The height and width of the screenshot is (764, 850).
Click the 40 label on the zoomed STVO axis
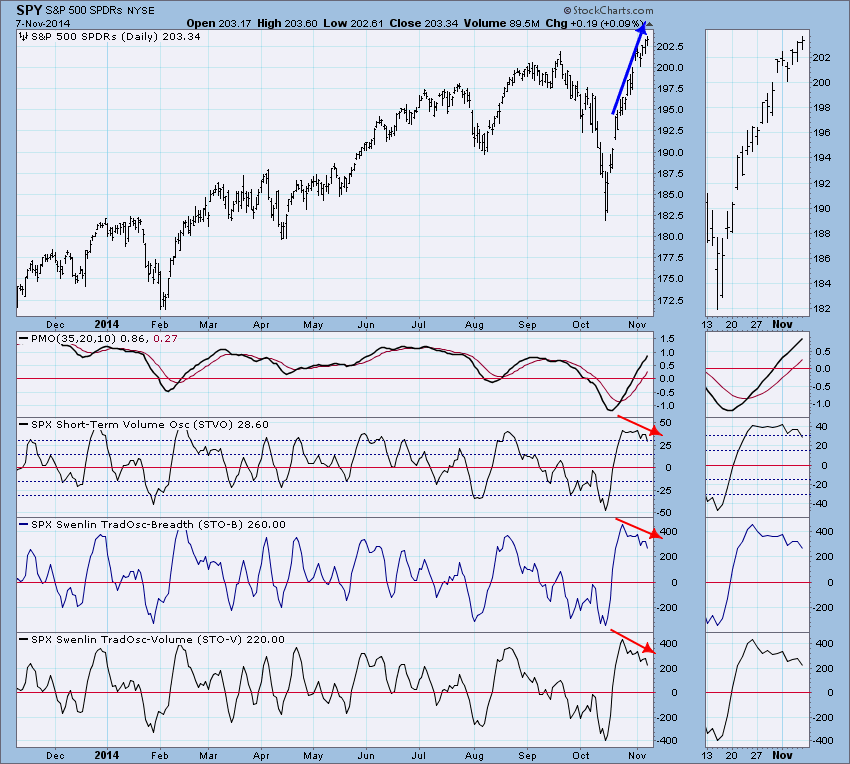[821, 427]
